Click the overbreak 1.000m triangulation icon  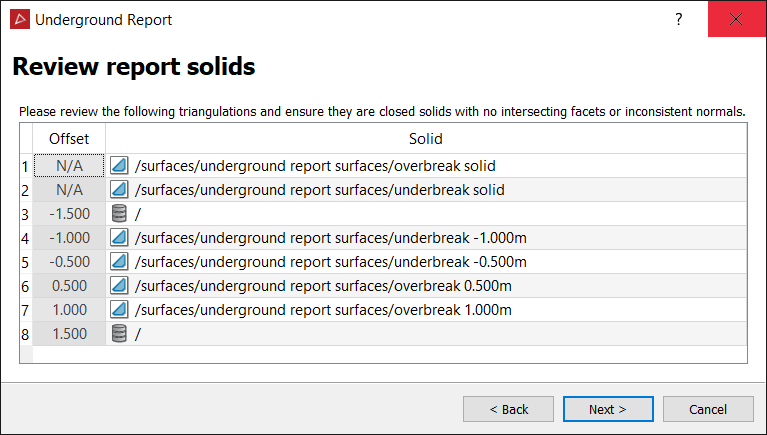[119, 309]
